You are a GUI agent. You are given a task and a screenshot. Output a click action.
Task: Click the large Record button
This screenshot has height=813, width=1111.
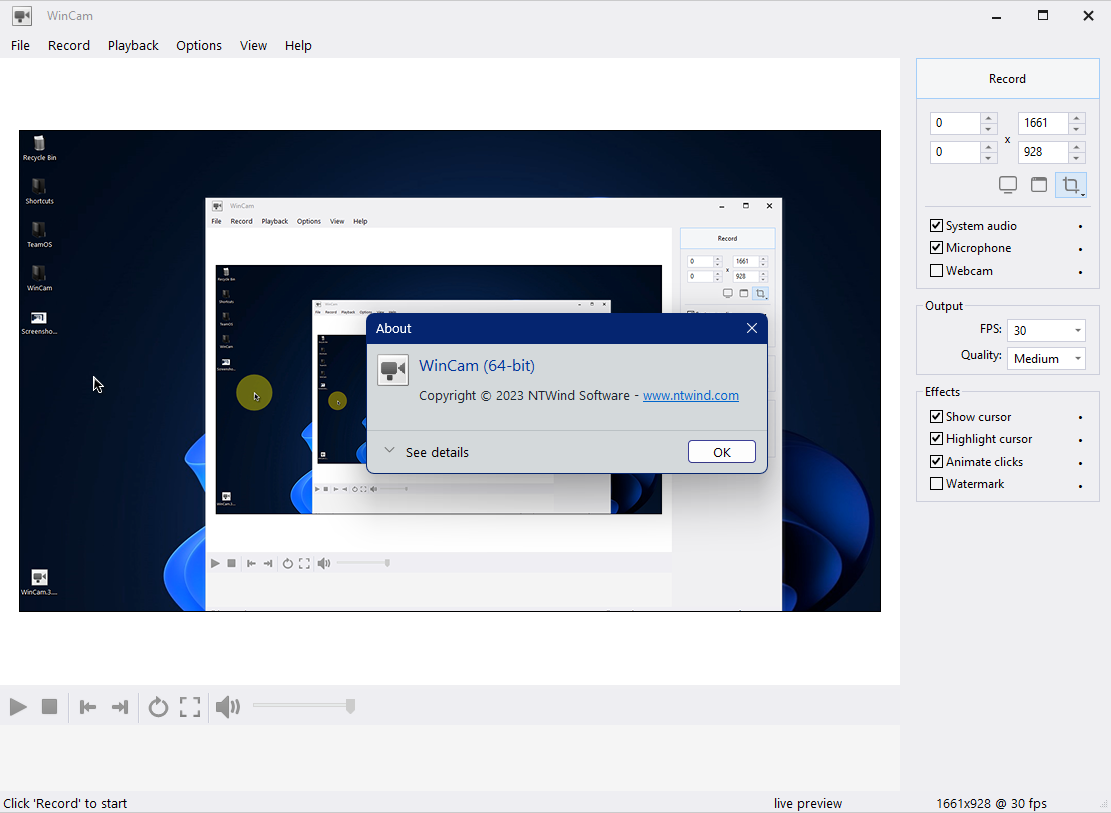[1008, 79]
